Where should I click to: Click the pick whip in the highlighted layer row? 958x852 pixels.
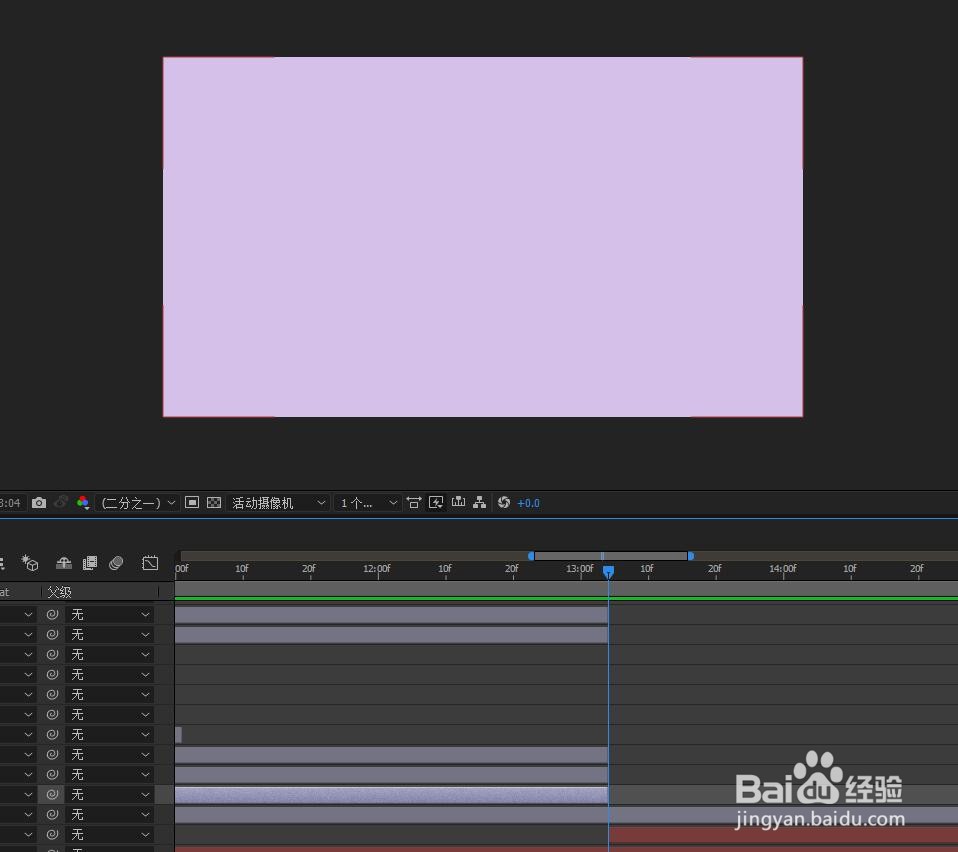(53, 795)
